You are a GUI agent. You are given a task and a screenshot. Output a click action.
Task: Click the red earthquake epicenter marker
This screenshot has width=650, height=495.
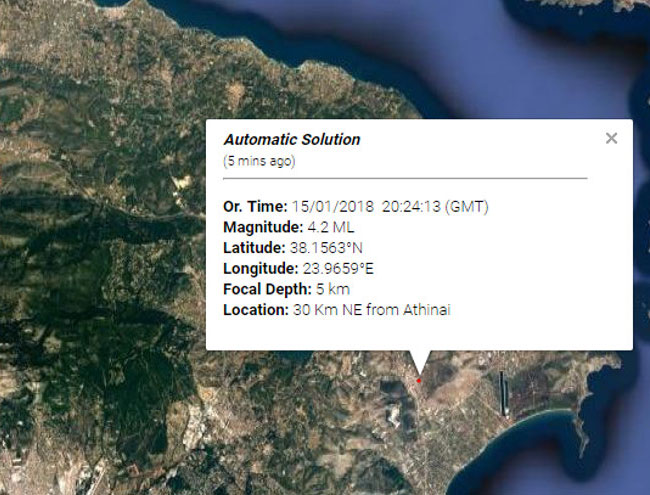pyautogui.click(x=419, y=380)
